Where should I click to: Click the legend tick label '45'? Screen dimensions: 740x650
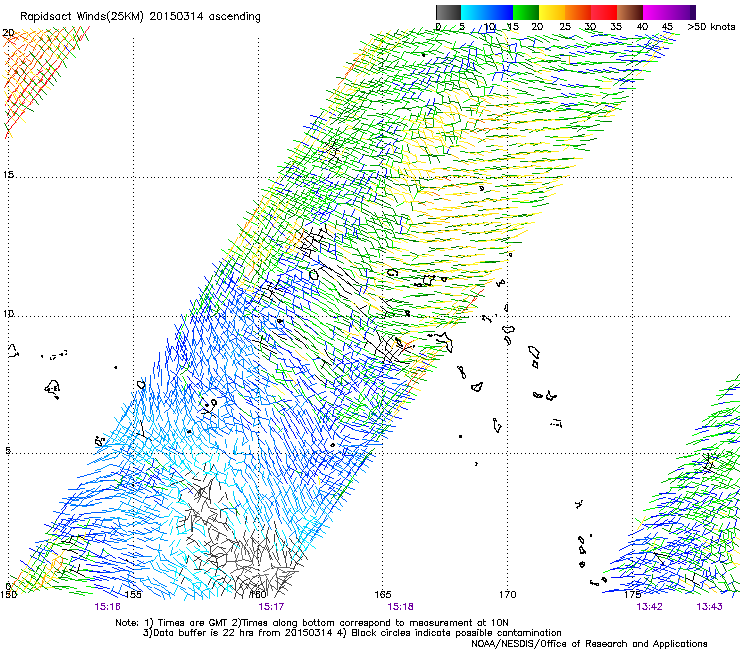coord(667,27)
